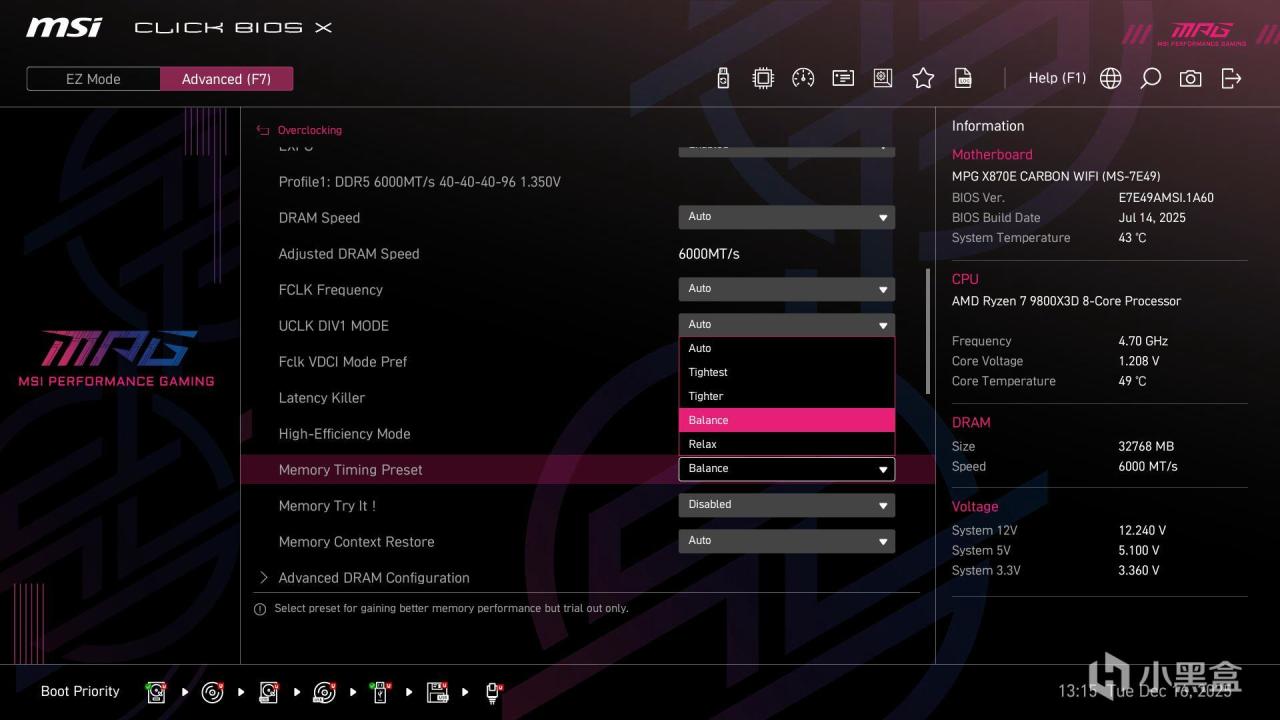Screen dimensions: 1280x720
Task: Click the System 5V value 5.100 V
Action: point(1139,550)
